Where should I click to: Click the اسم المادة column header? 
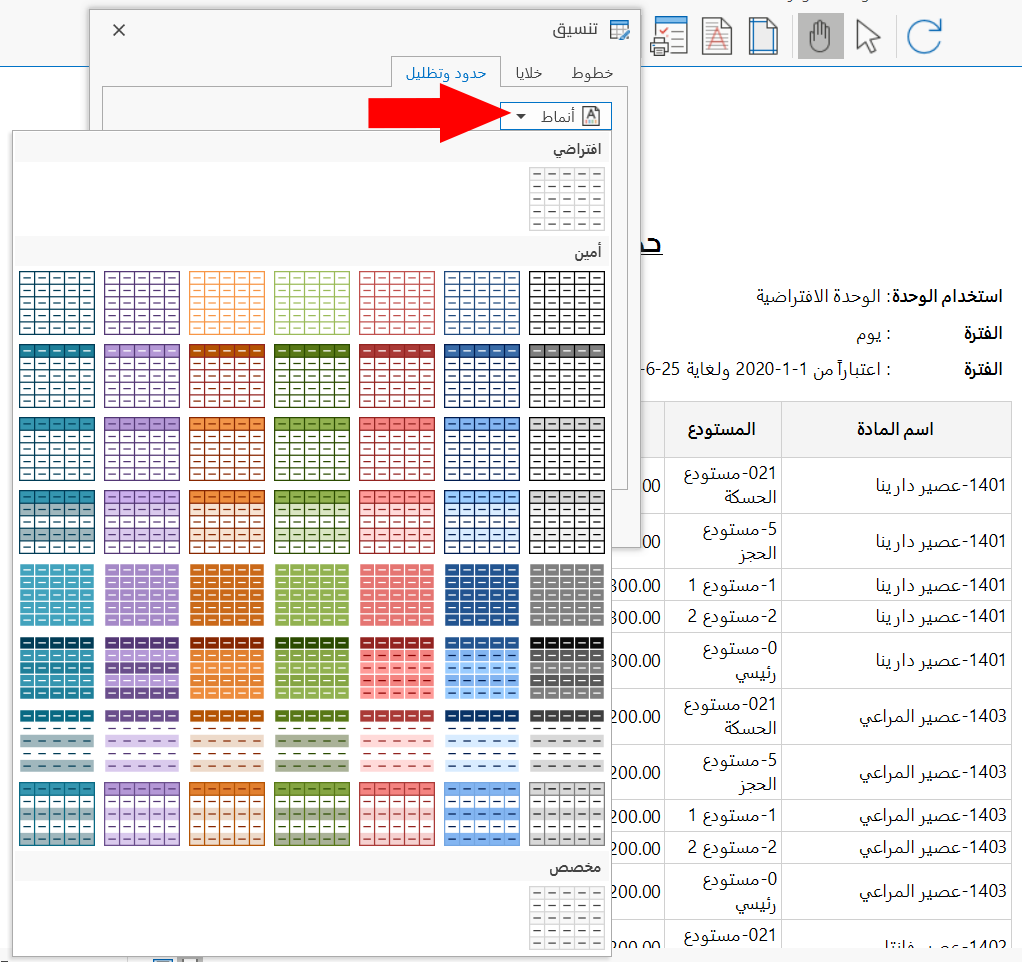pos(896,430)
